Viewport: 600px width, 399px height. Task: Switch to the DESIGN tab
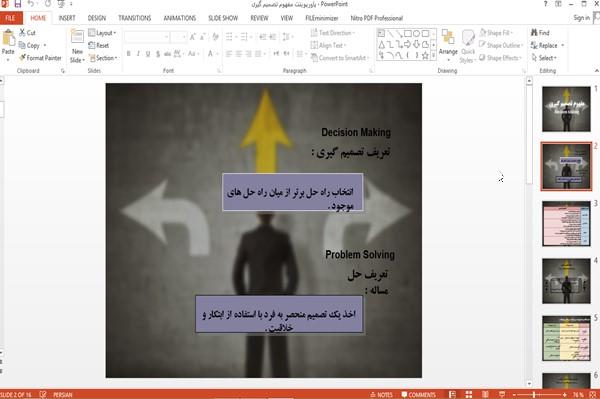97,18
